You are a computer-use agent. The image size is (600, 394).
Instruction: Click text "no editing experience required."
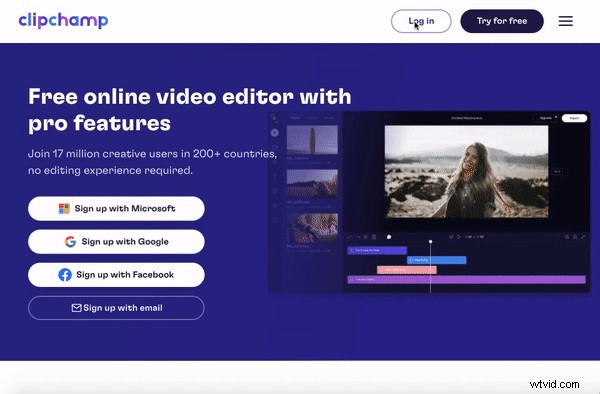pos(110,170)
